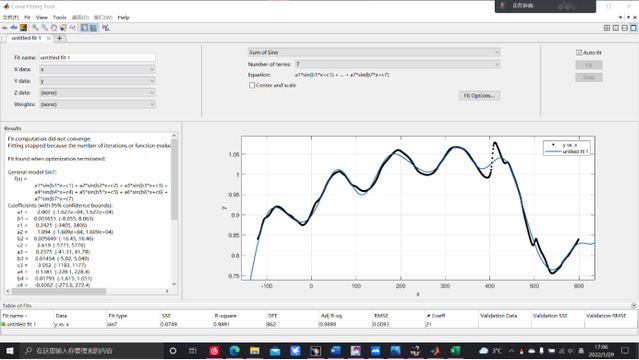Open the Adjust Axes Limits tool
This screenshot has height=360, width=639.
point(106,28)
